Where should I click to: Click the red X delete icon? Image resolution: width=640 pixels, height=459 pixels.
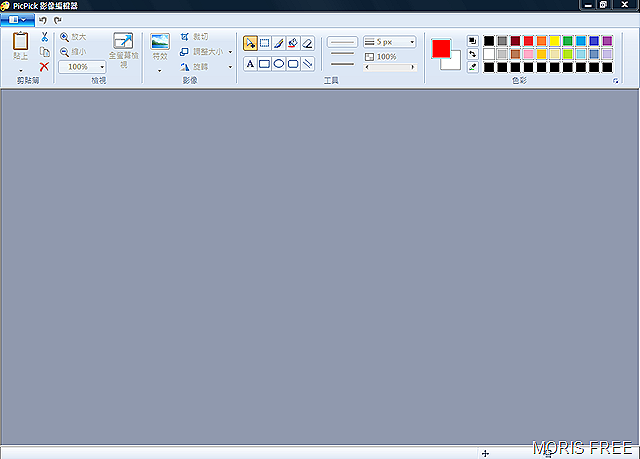(x=44, y=67)
